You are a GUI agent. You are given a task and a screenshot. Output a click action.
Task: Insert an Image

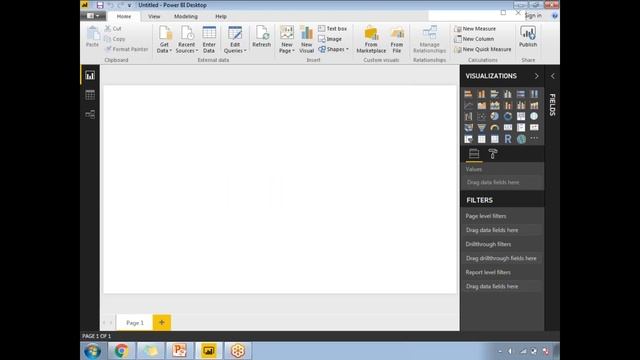(330, 39)
